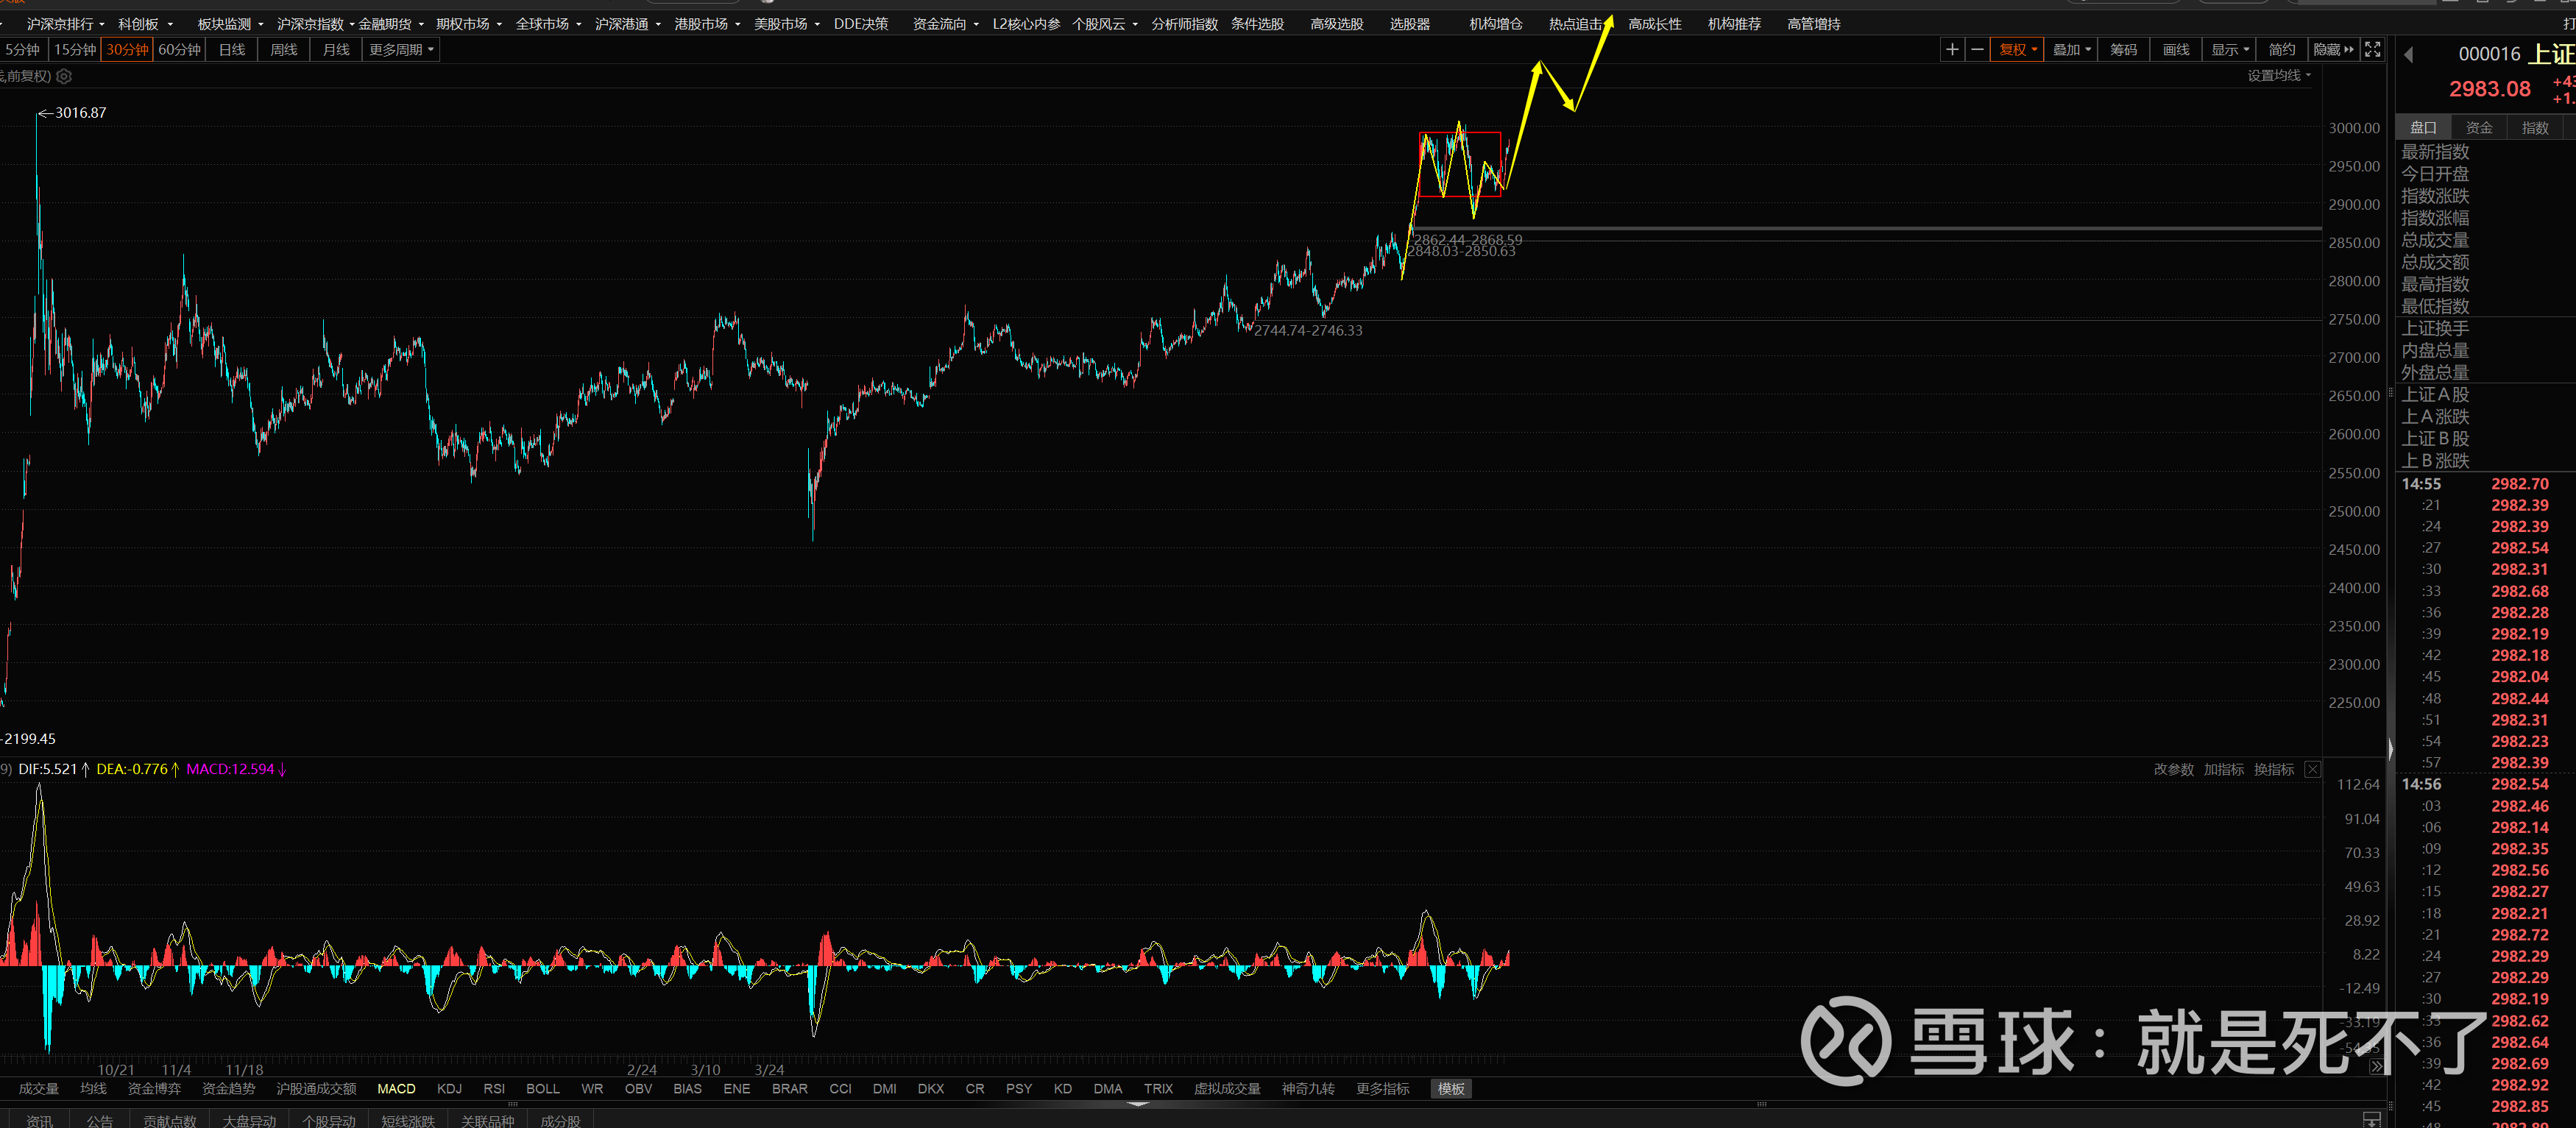Open the 设置均线 moving average dropdown
This screenshot has width=2576, height=1128.
click(x=2279, y=76)
